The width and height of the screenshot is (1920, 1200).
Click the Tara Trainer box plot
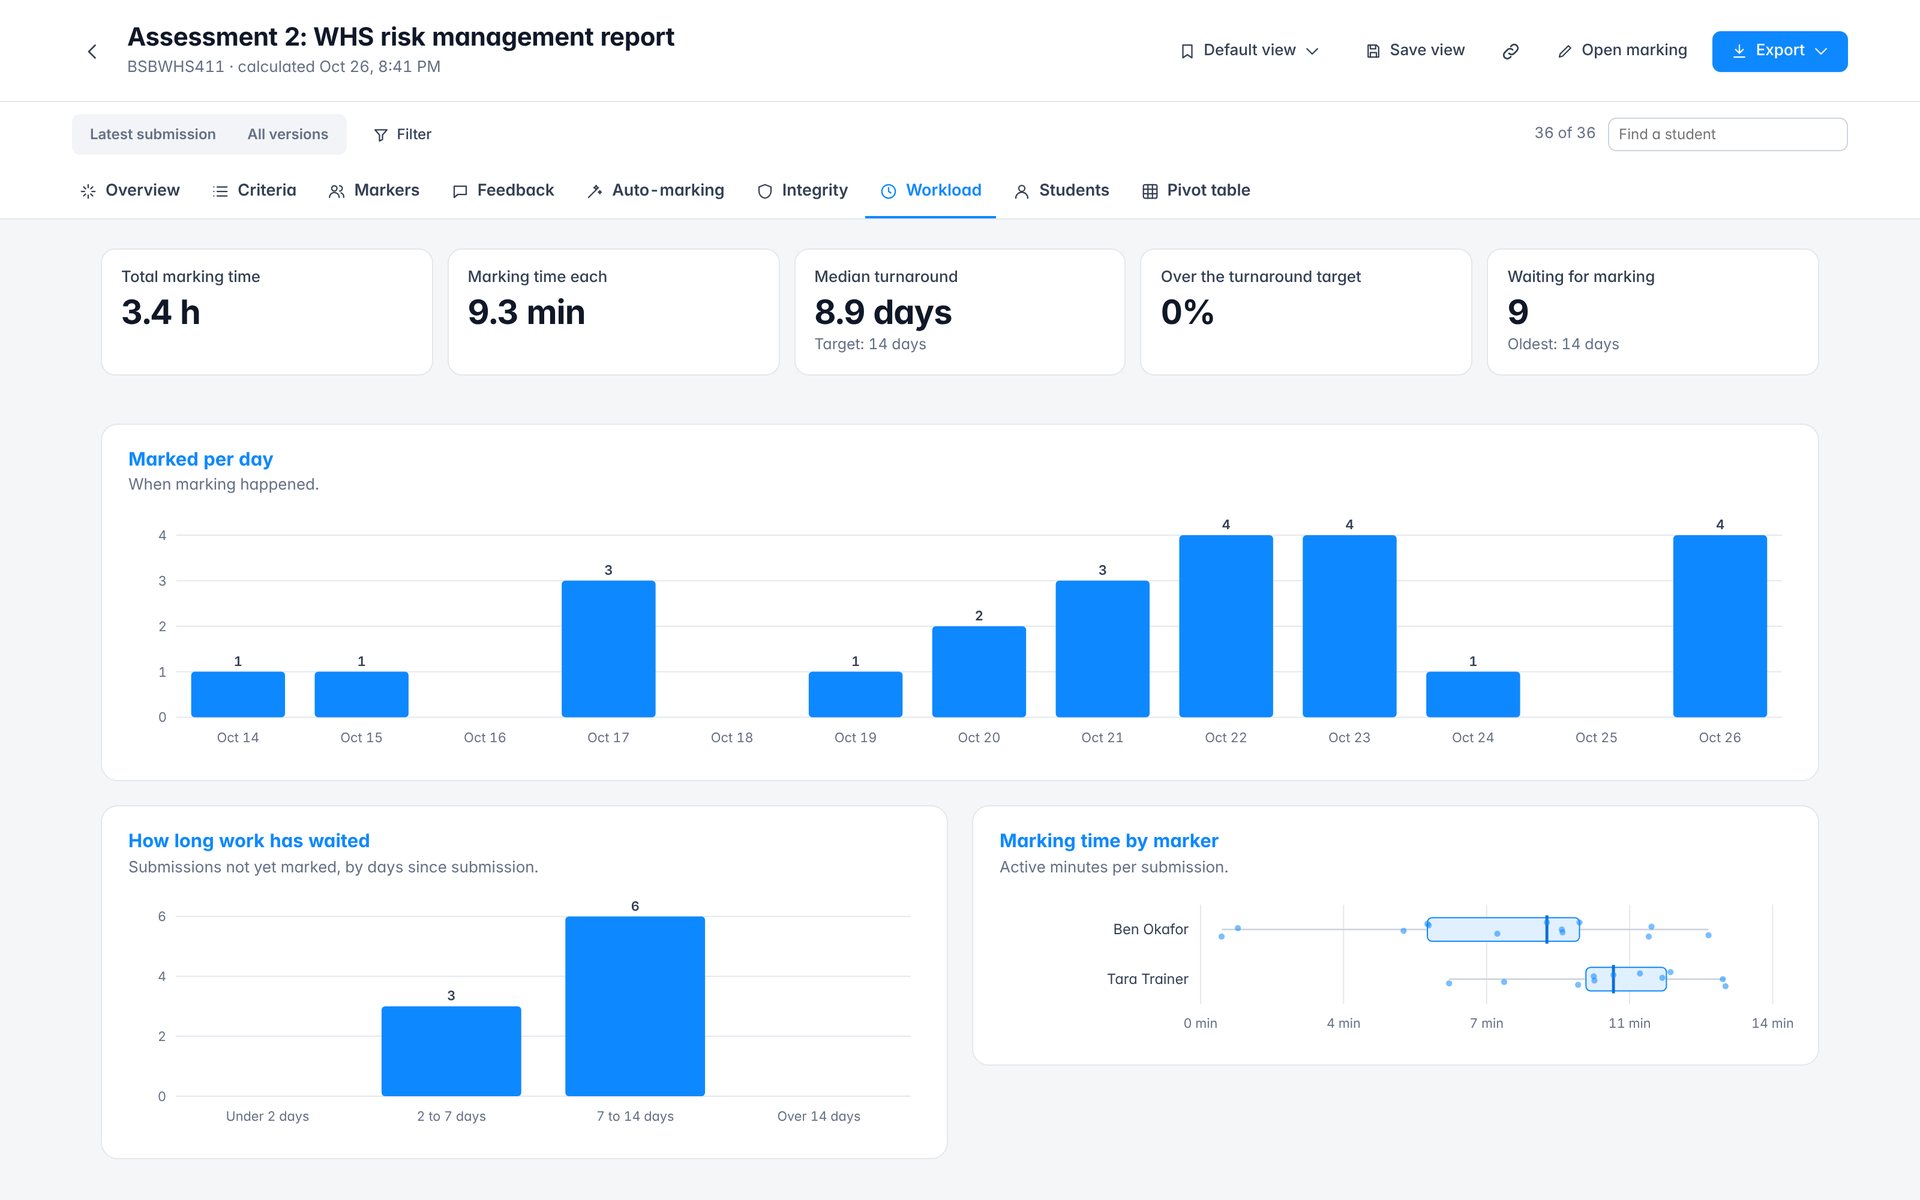tap(1626, 979)
